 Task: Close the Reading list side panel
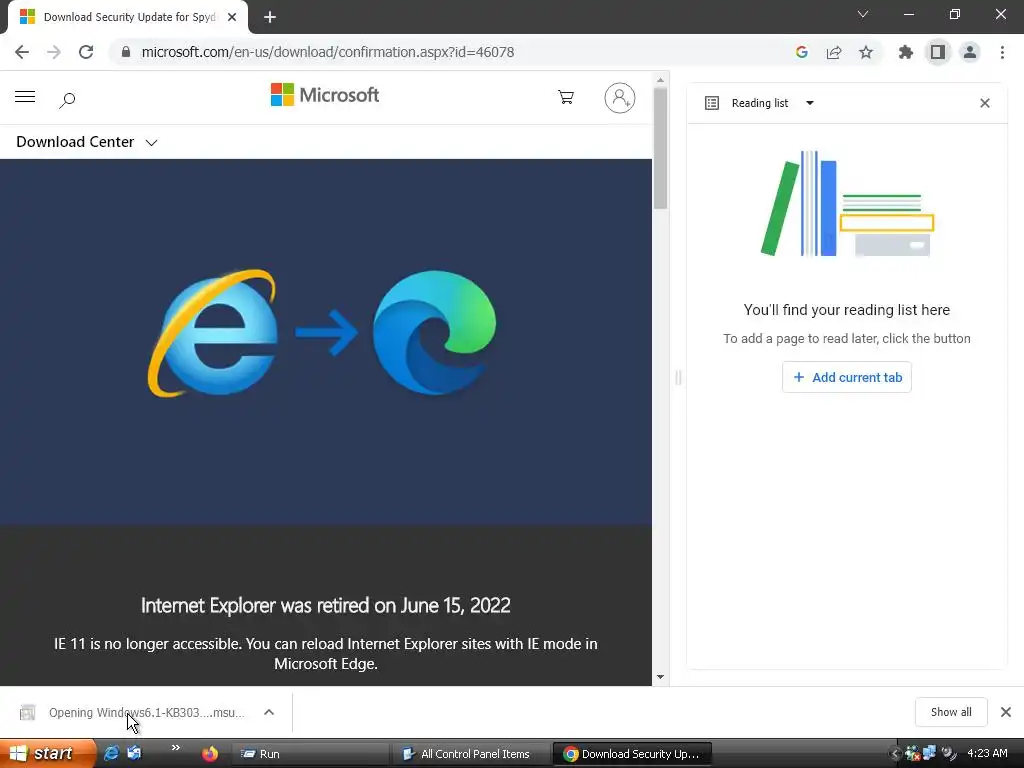click(x=985, y=103)
